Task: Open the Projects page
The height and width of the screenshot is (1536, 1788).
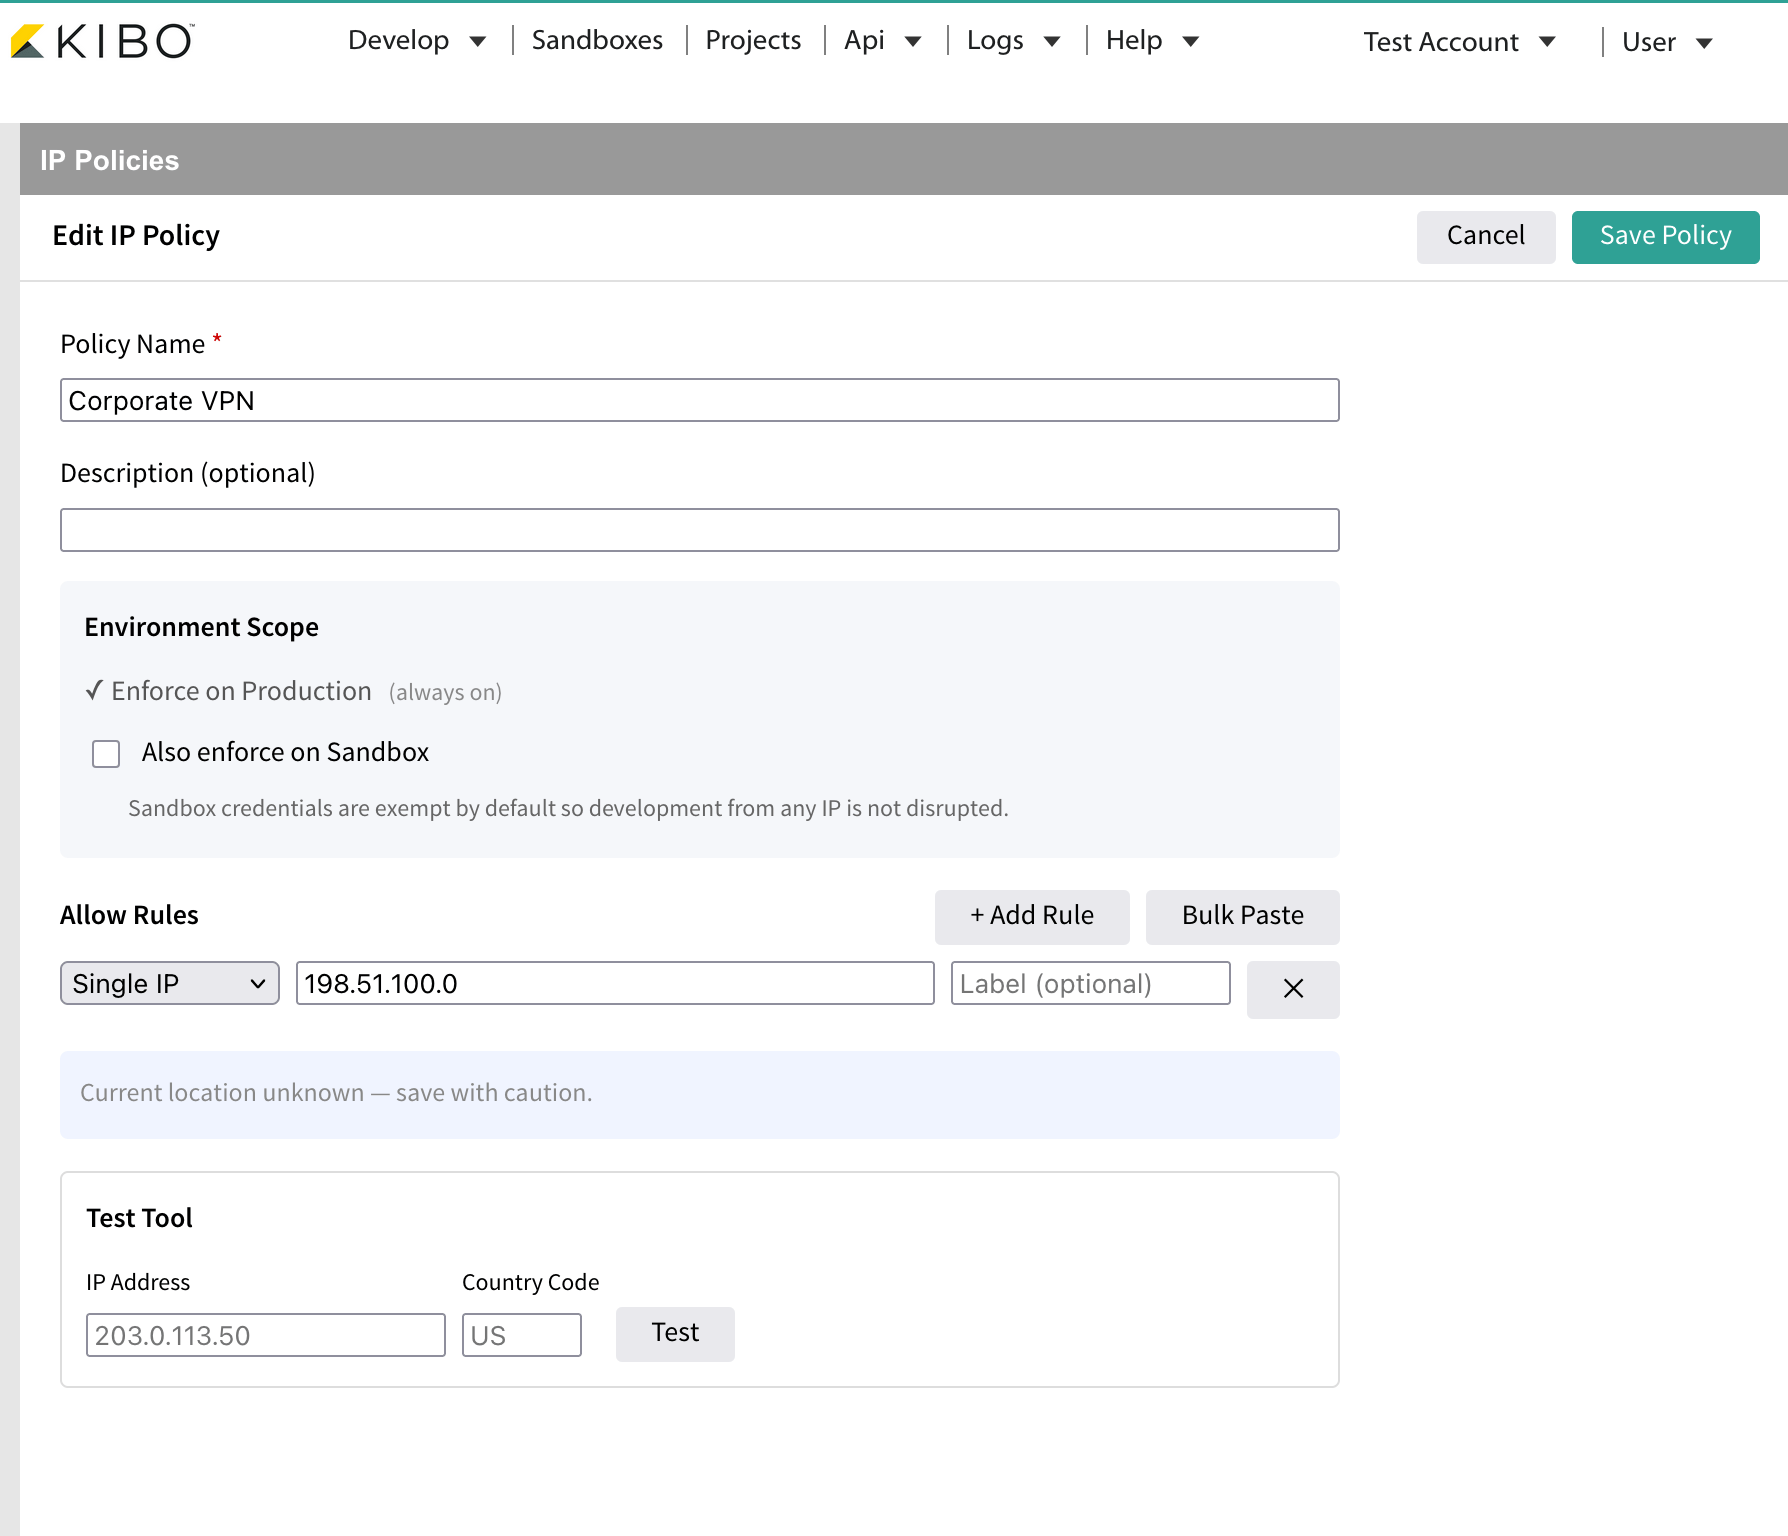Action: [x=753, y=41]
